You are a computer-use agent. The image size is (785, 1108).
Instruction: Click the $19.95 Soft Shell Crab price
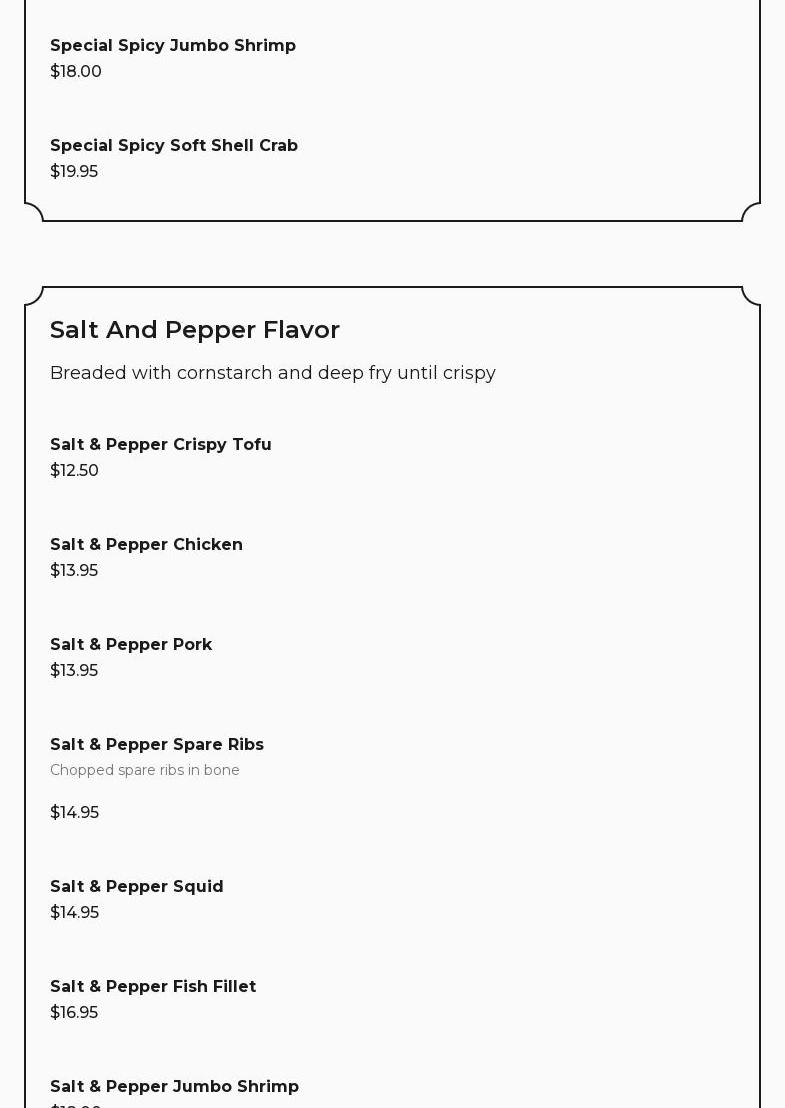coord(74,172)
